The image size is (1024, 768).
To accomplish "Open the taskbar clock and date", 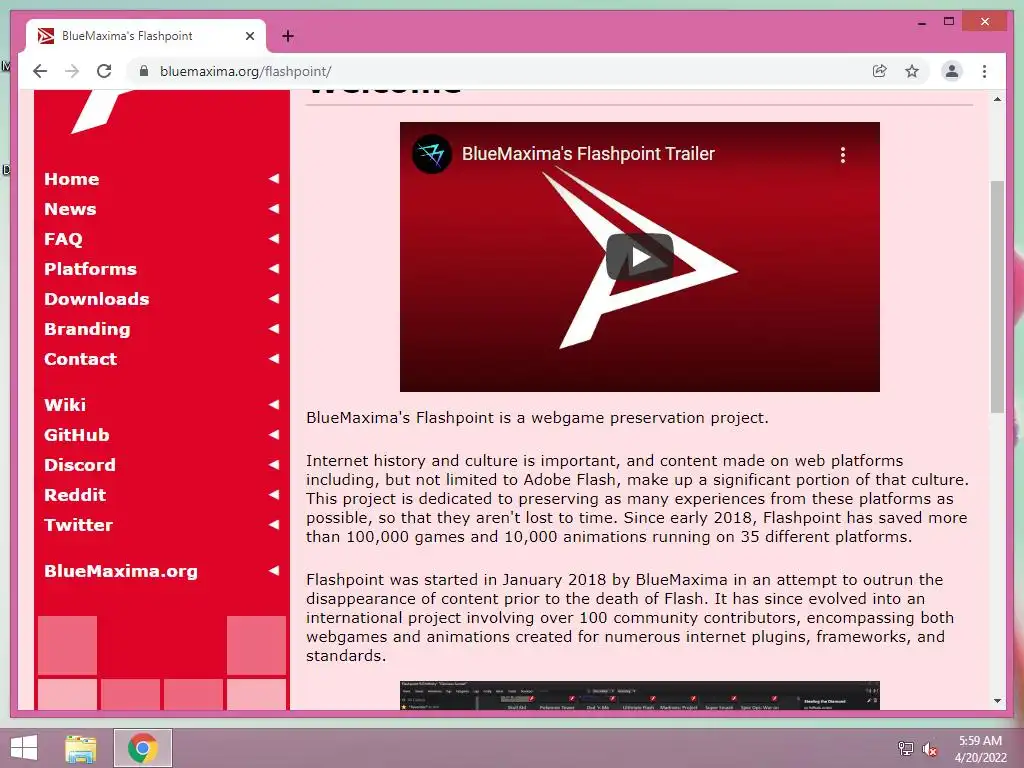I will pos(980,749).
